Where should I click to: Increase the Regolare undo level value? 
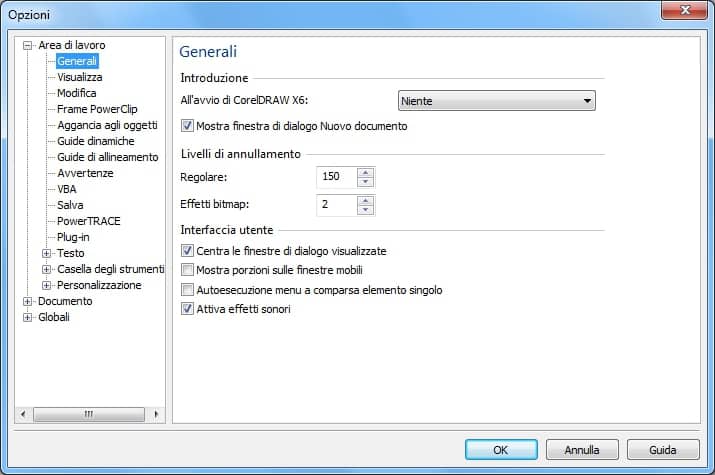[366, 171]
